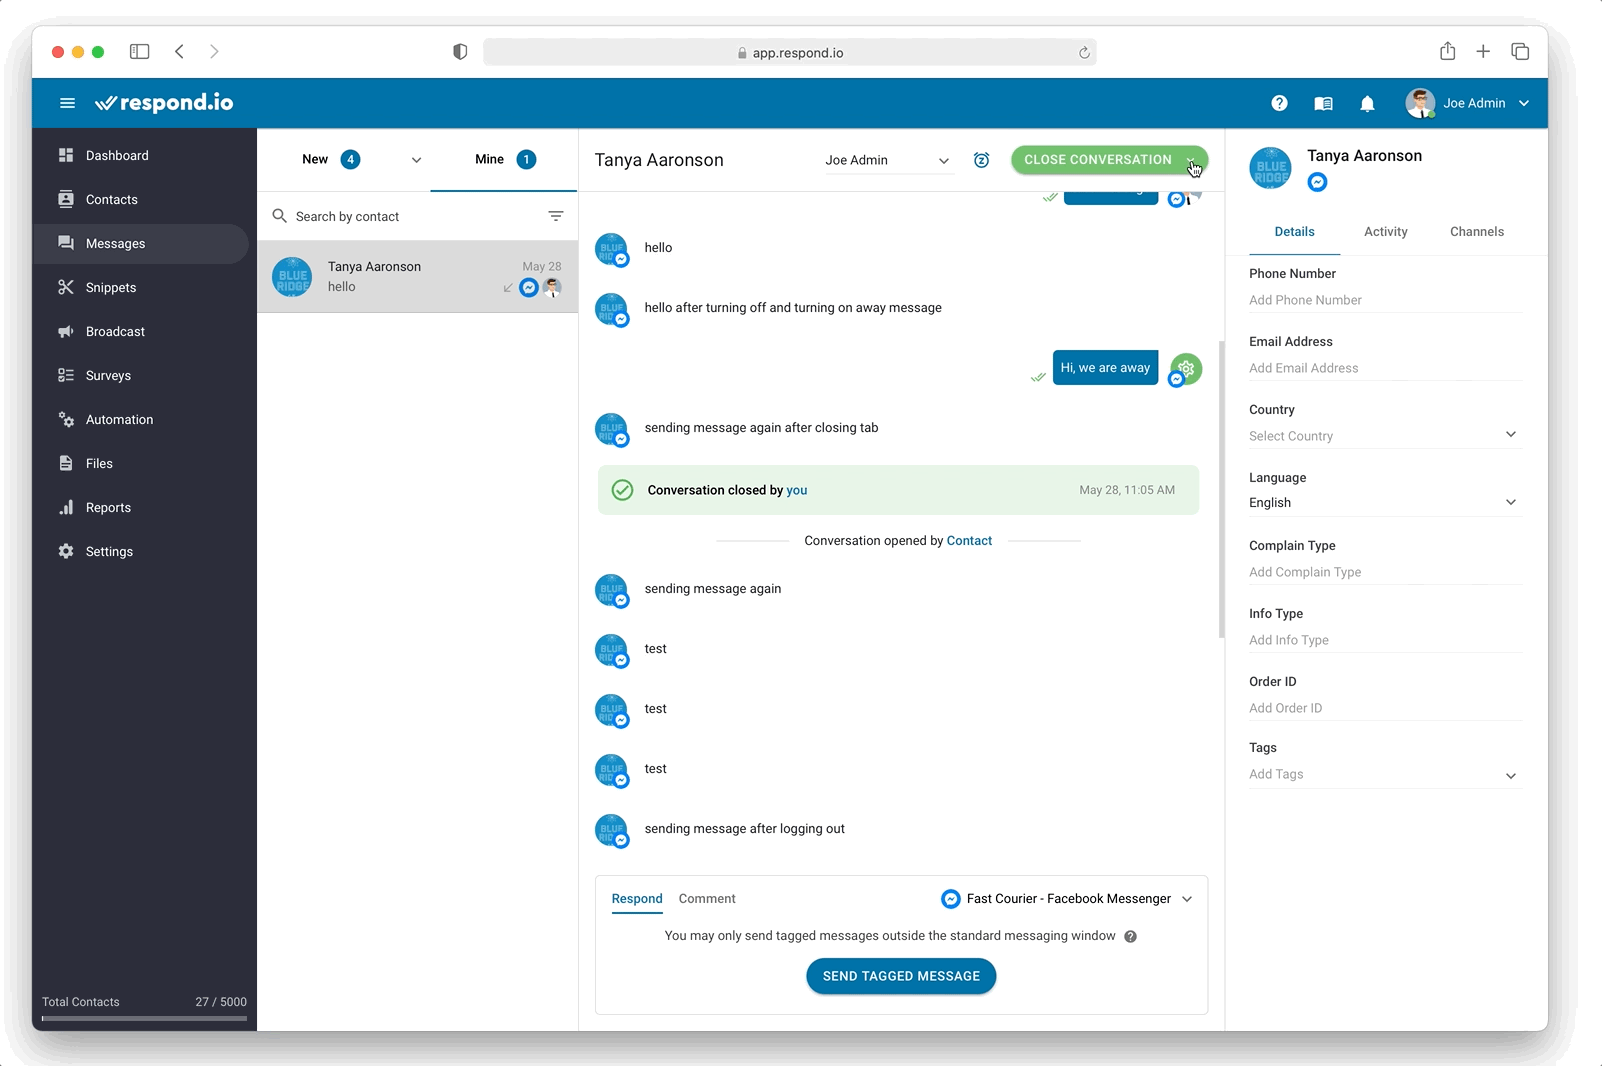Click the Broadcast megaphone icon
This screenshot has height=1066, width=1602.
(66, 331)
